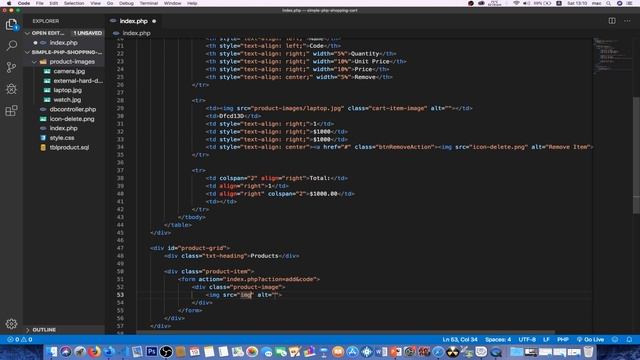Launch Firefox from the dock

pos(94,351)
